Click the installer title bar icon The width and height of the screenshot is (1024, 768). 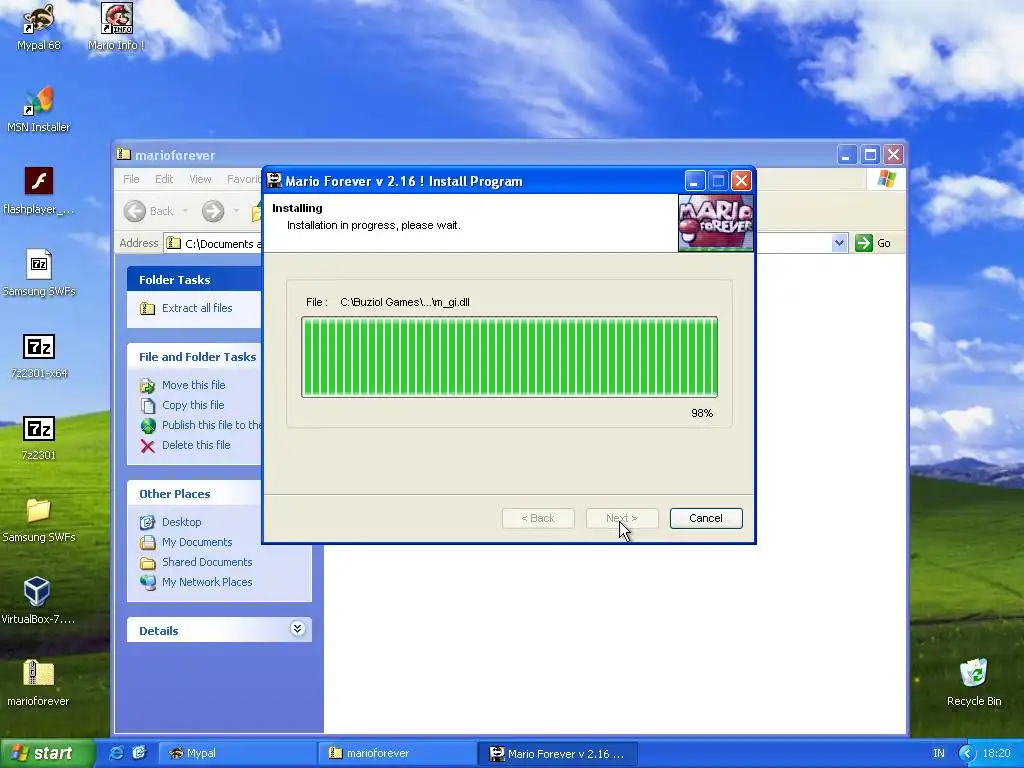click(x=274, y=181)
